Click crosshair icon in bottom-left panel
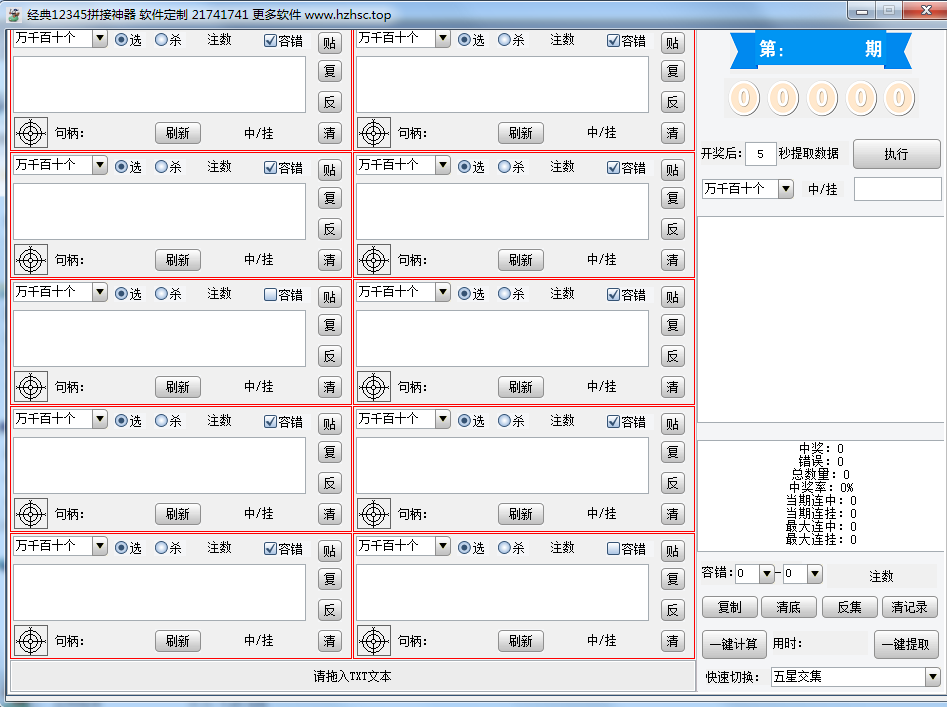947x707 pixels. pos(31,641)
